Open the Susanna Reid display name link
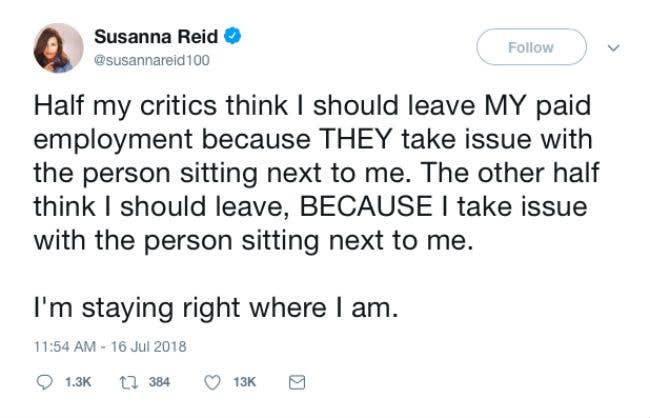The image size is (650, 418). (x=156, y=38)
